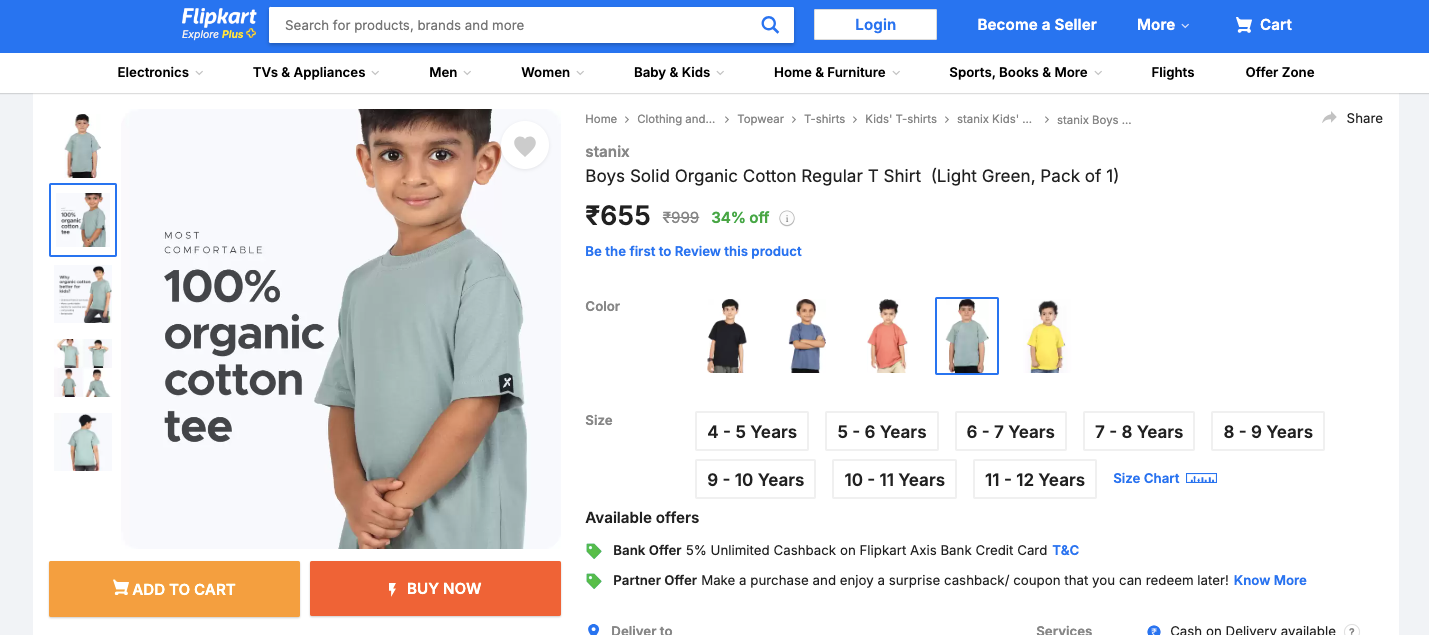
Task: Open the Size Chart ruler icon
Action: (1201, 479)
